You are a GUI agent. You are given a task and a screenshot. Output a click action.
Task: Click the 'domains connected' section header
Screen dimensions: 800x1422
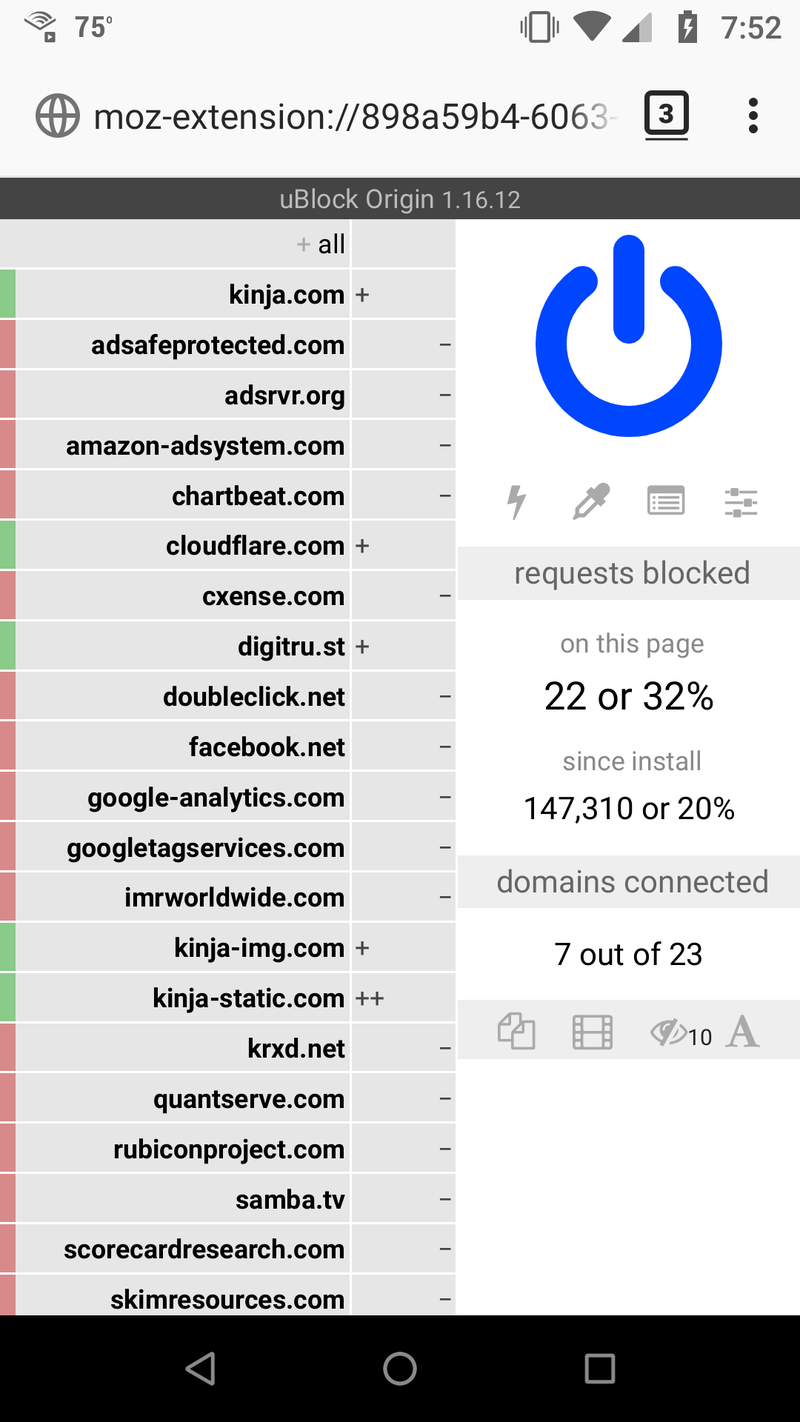click(x=629, y=882)
